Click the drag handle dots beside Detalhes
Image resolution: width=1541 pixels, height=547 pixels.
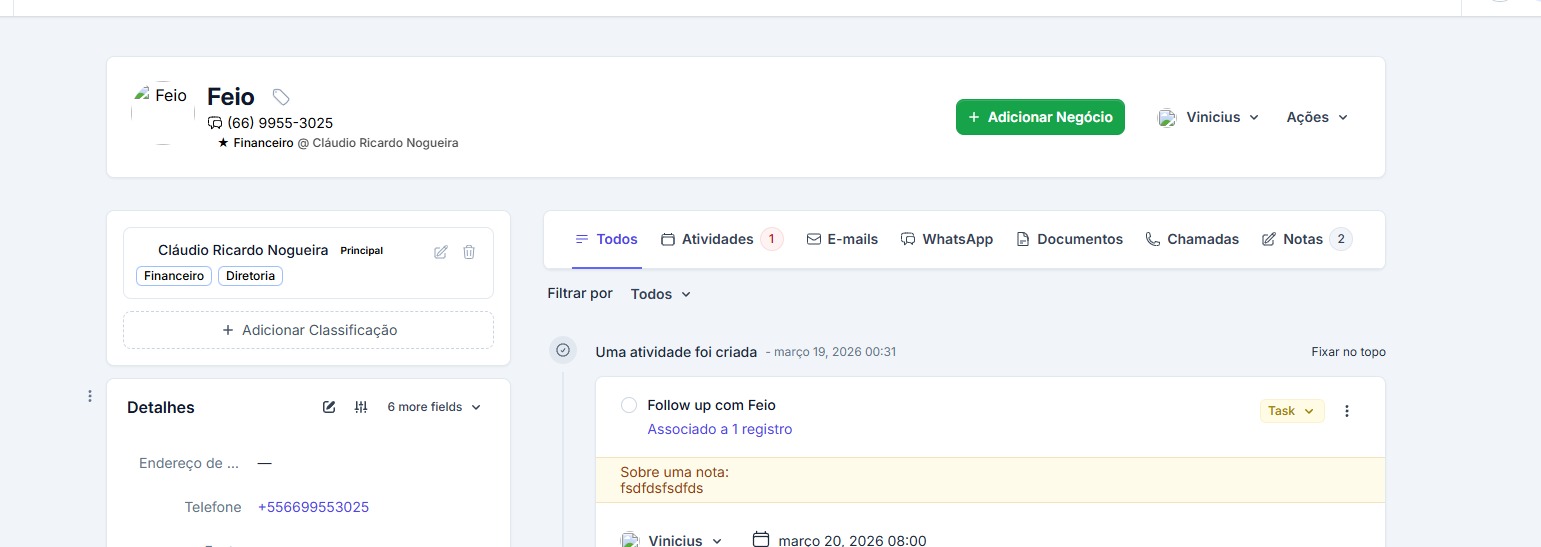(x=90, y=396)
